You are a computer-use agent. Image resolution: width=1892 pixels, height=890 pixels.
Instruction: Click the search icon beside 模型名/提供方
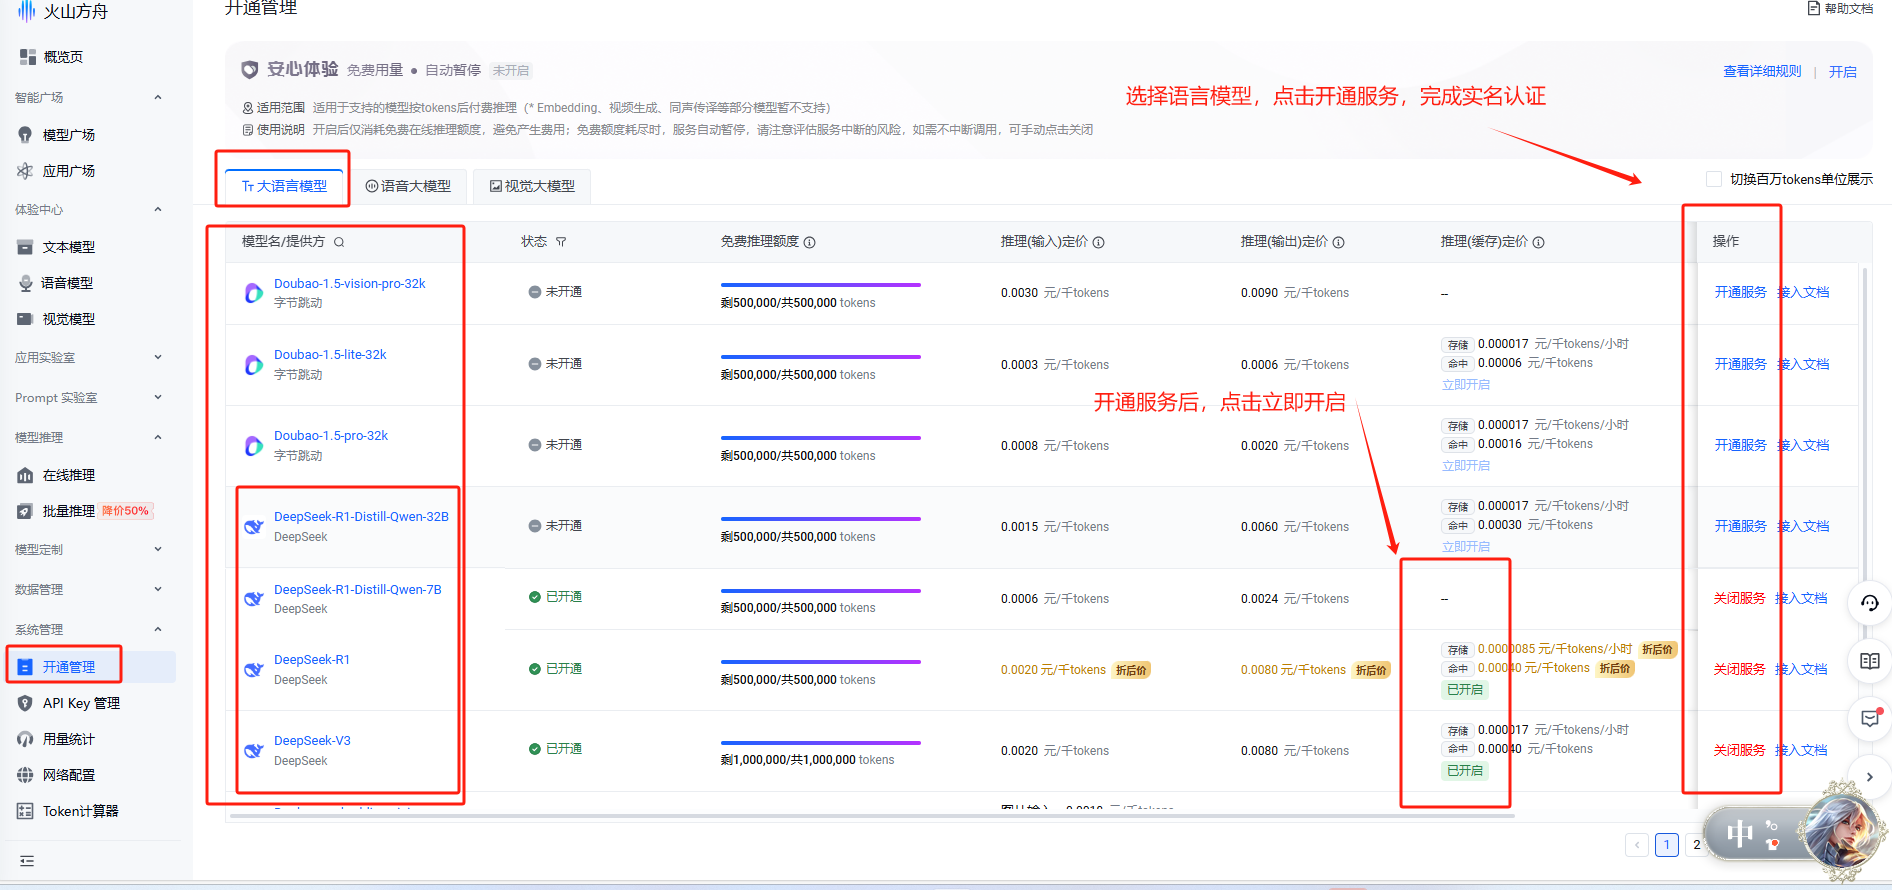339,242
